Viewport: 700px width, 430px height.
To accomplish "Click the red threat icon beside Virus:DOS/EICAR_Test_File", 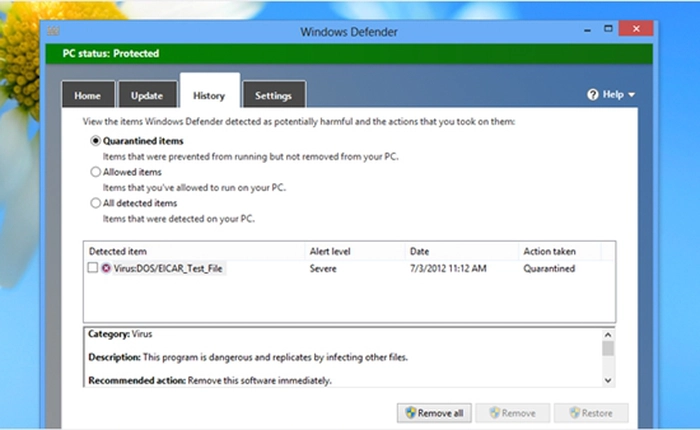I will pos(106,268).
